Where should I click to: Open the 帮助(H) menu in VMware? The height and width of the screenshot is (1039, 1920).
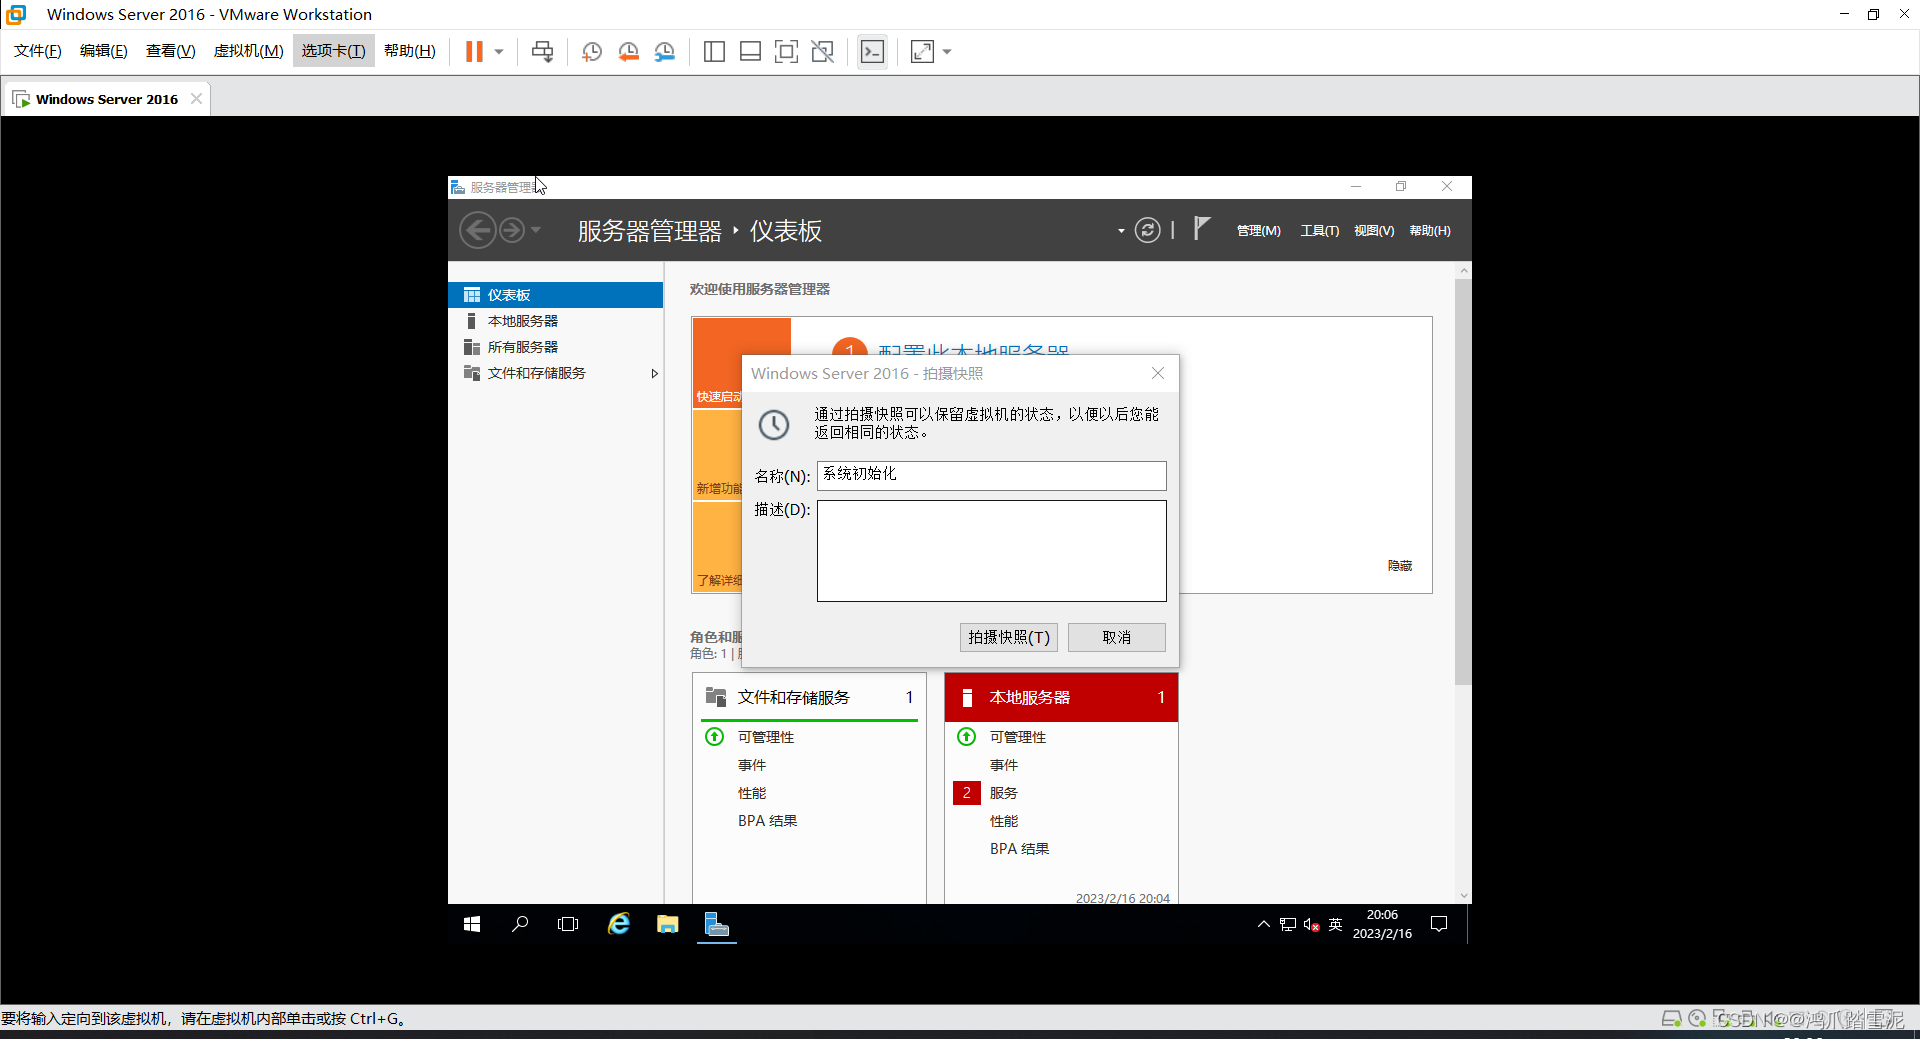[410, 51]
